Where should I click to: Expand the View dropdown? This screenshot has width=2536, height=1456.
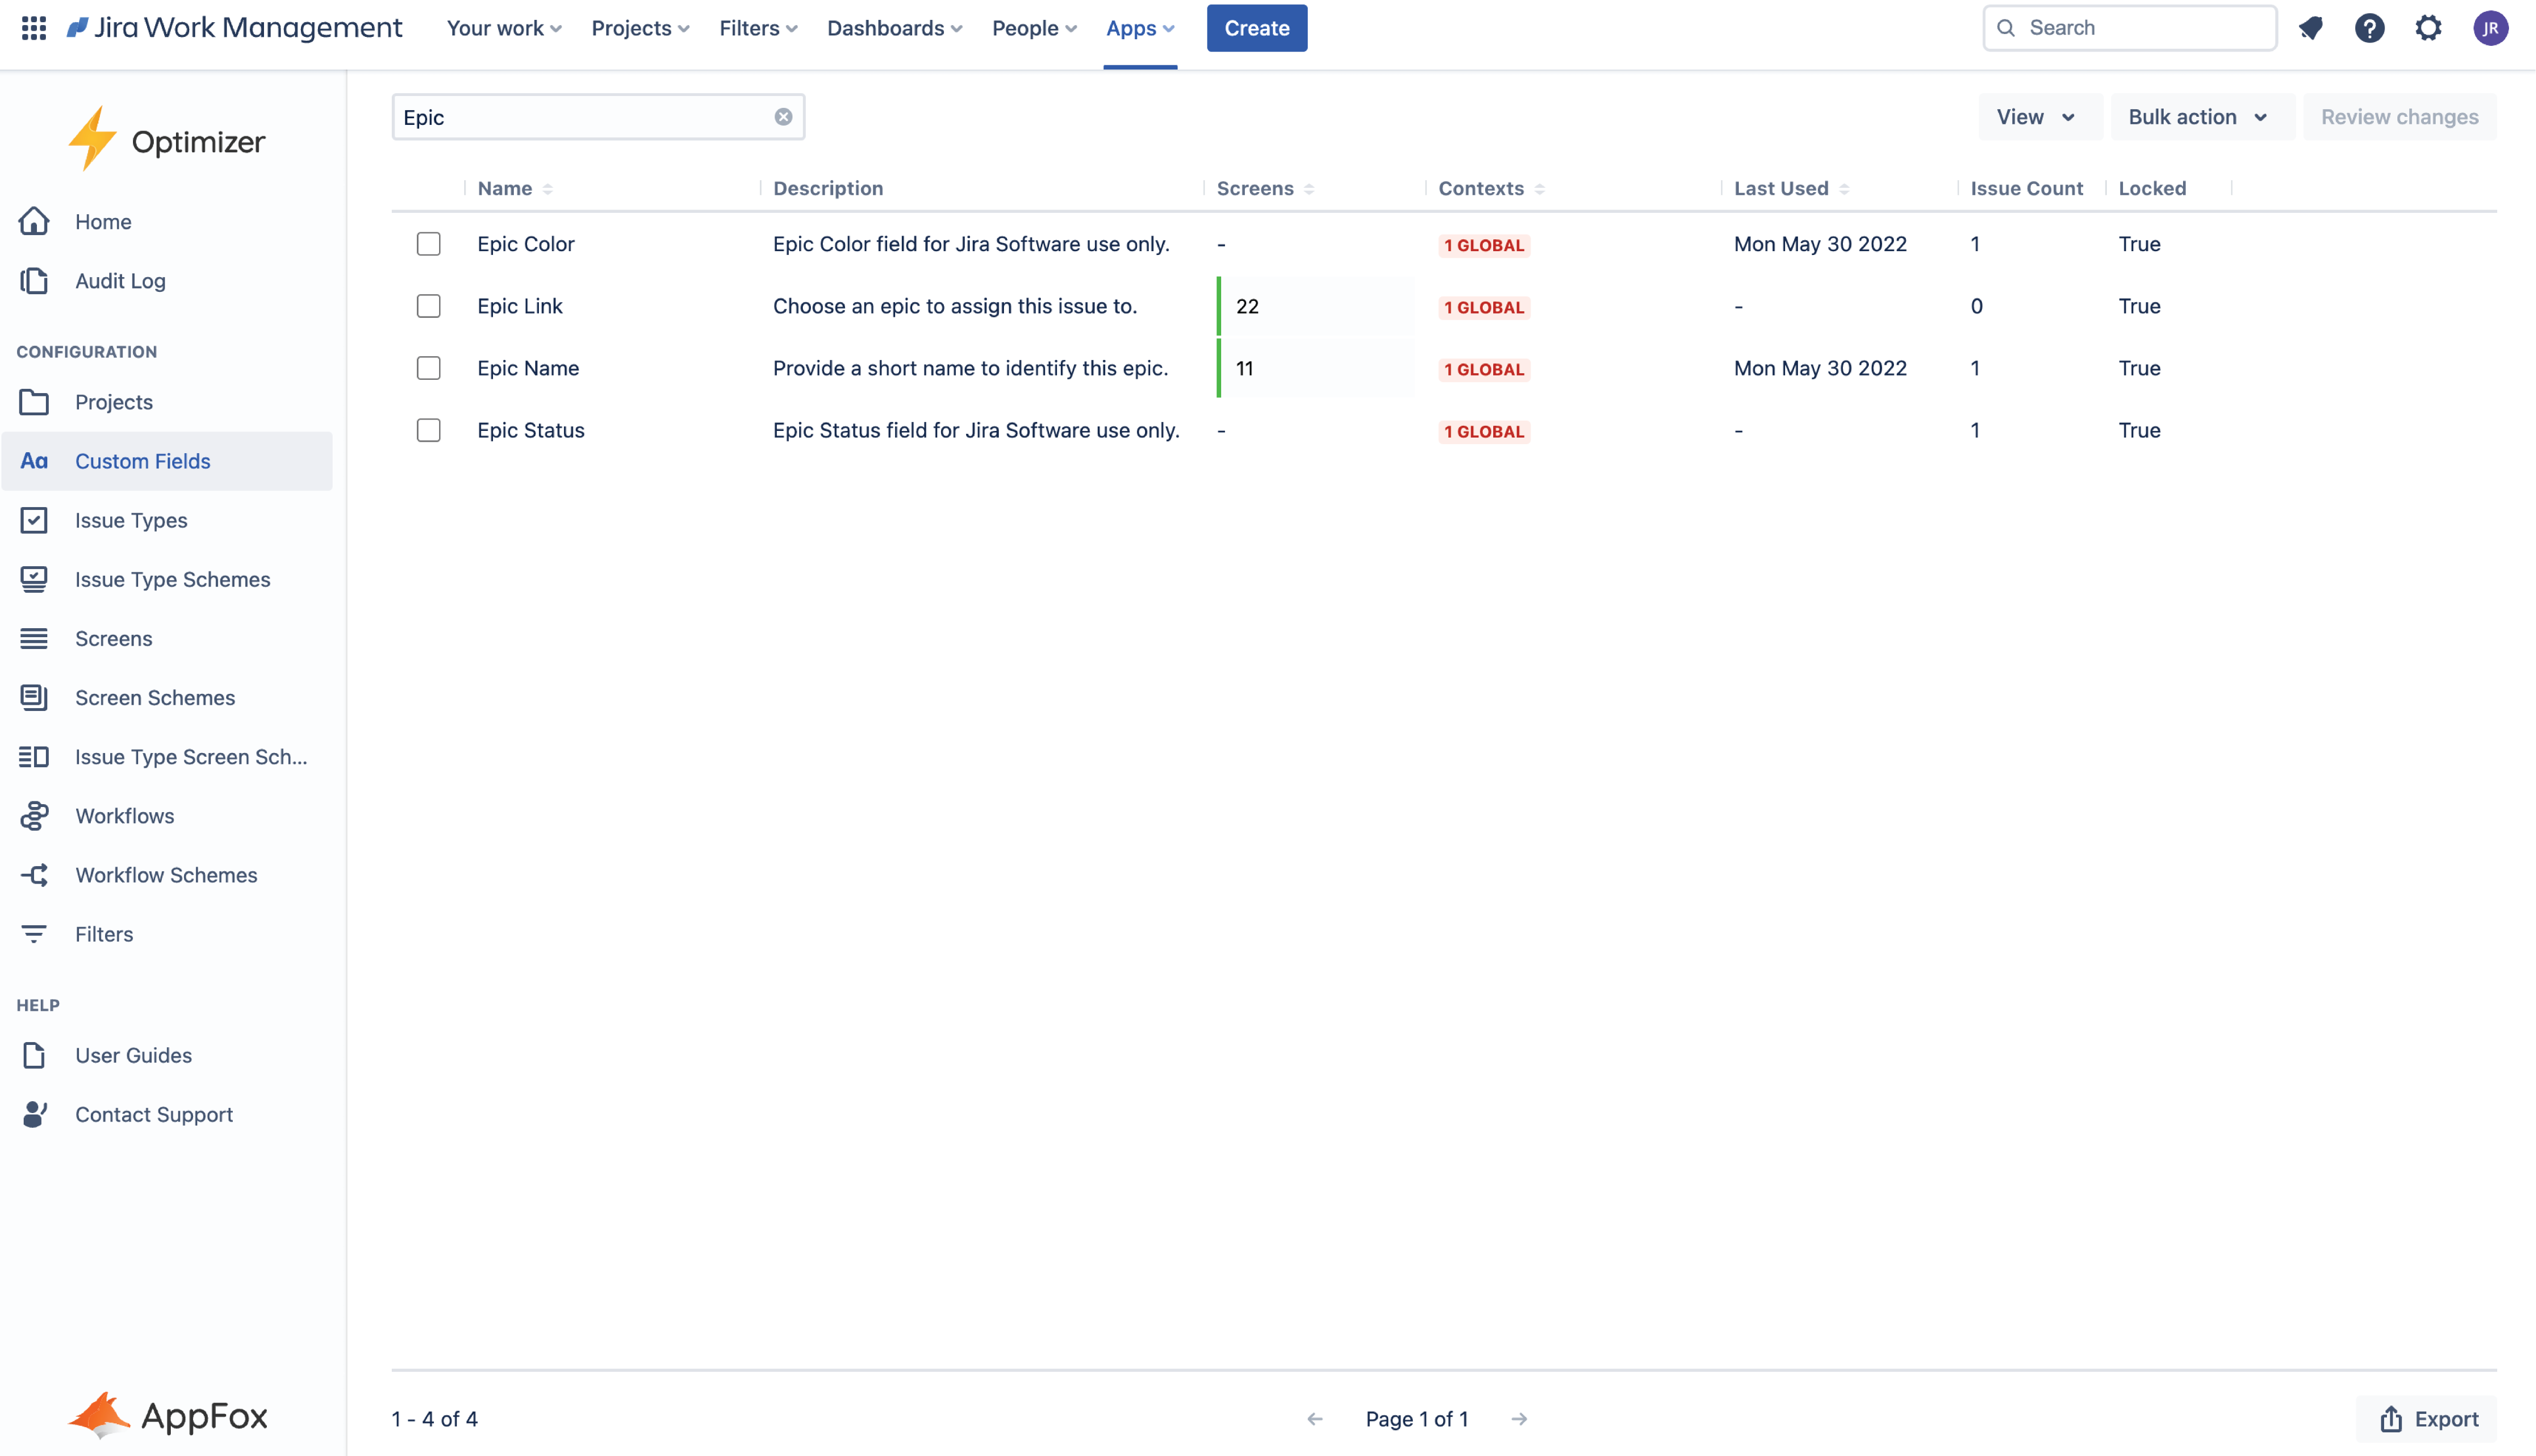point(2036,117)
